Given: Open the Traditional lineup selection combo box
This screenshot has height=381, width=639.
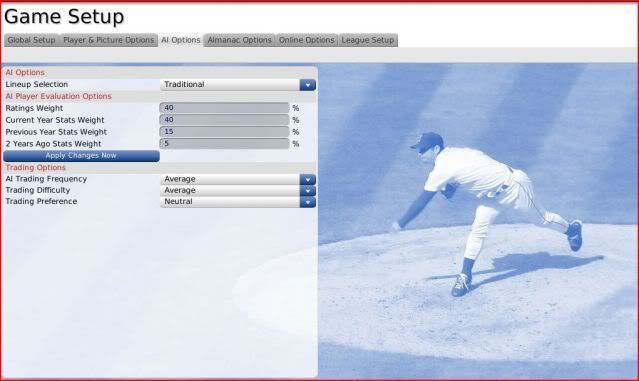Looking at the screenshot, I should (x=238, y=85).
